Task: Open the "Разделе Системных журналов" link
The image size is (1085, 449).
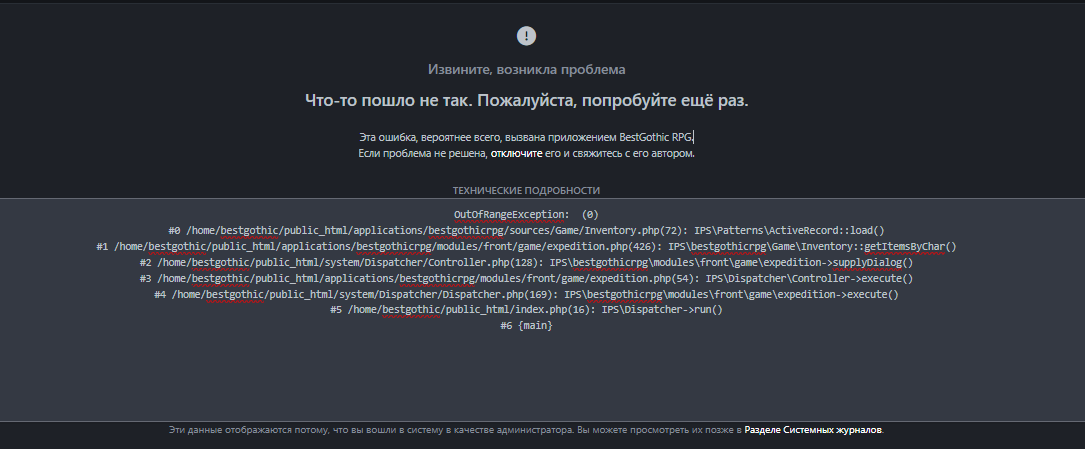Action: (813, 430)
